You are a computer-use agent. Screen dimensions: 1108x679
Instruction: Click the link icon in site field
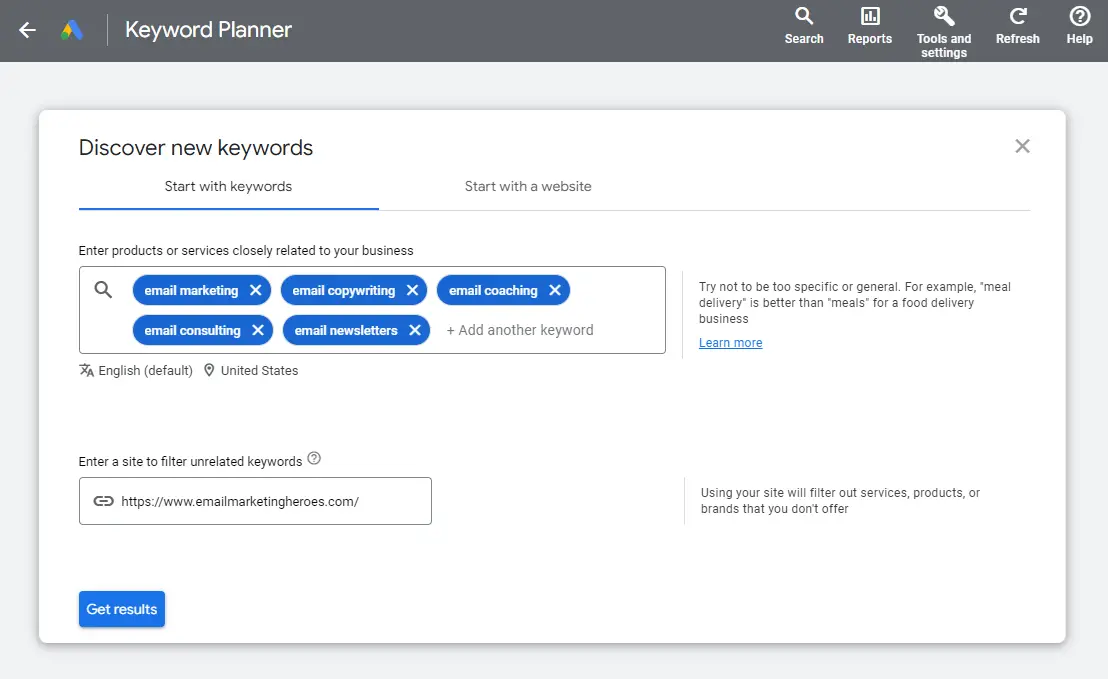click(104, 501)
